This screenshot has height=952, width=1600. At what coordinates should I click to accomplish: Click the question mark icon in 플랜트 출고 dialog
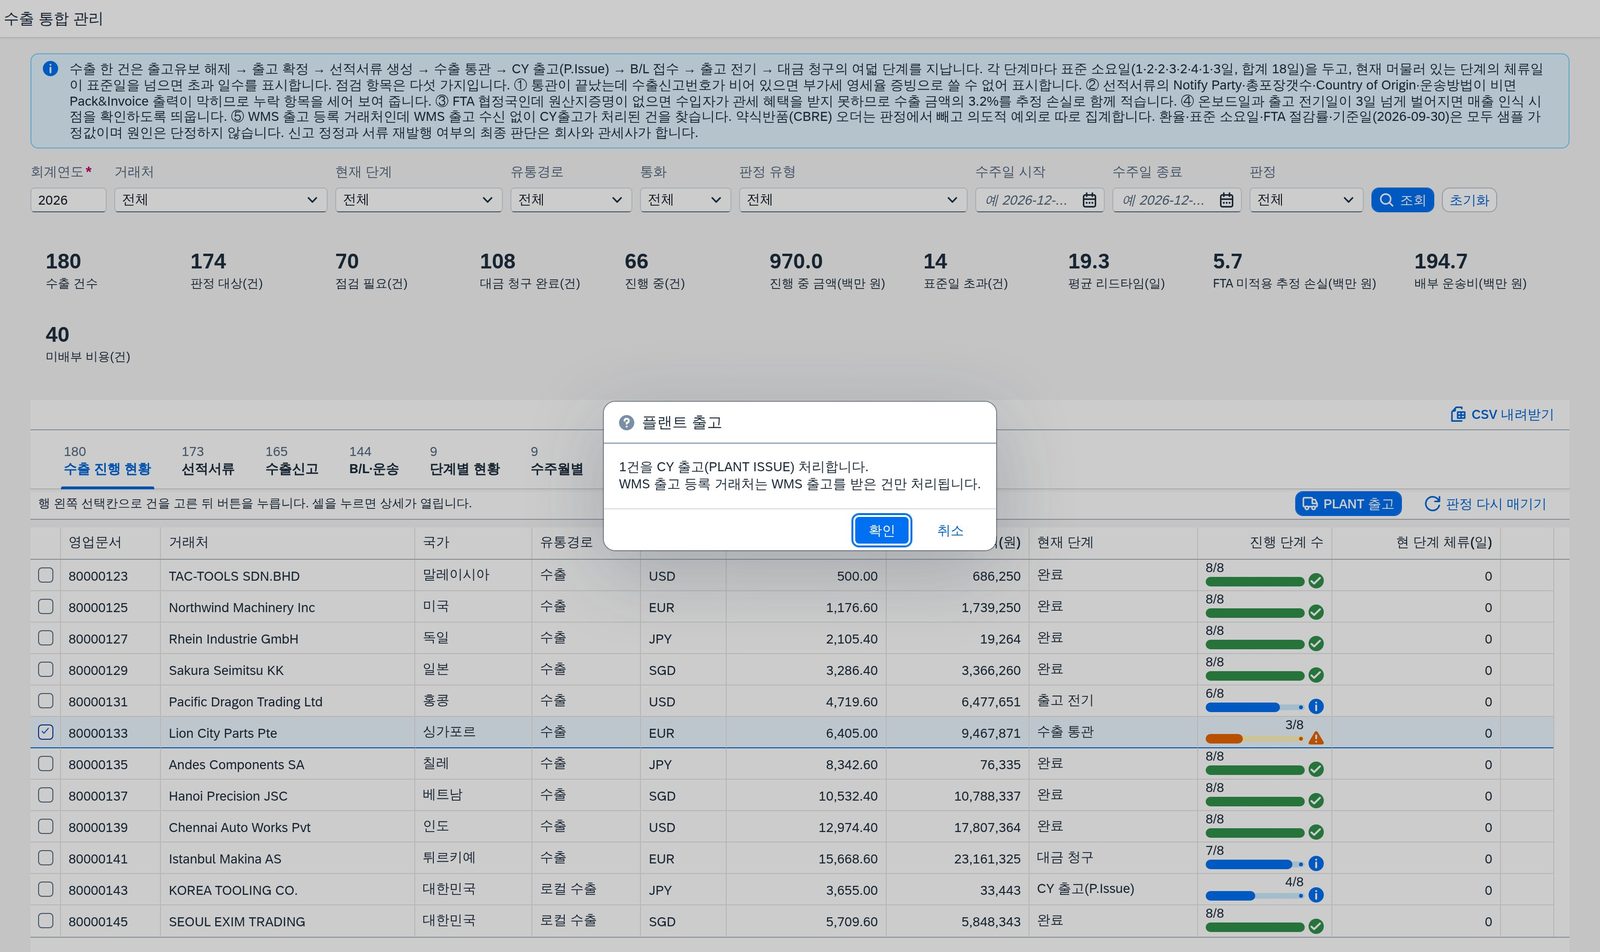pos(626,423)
